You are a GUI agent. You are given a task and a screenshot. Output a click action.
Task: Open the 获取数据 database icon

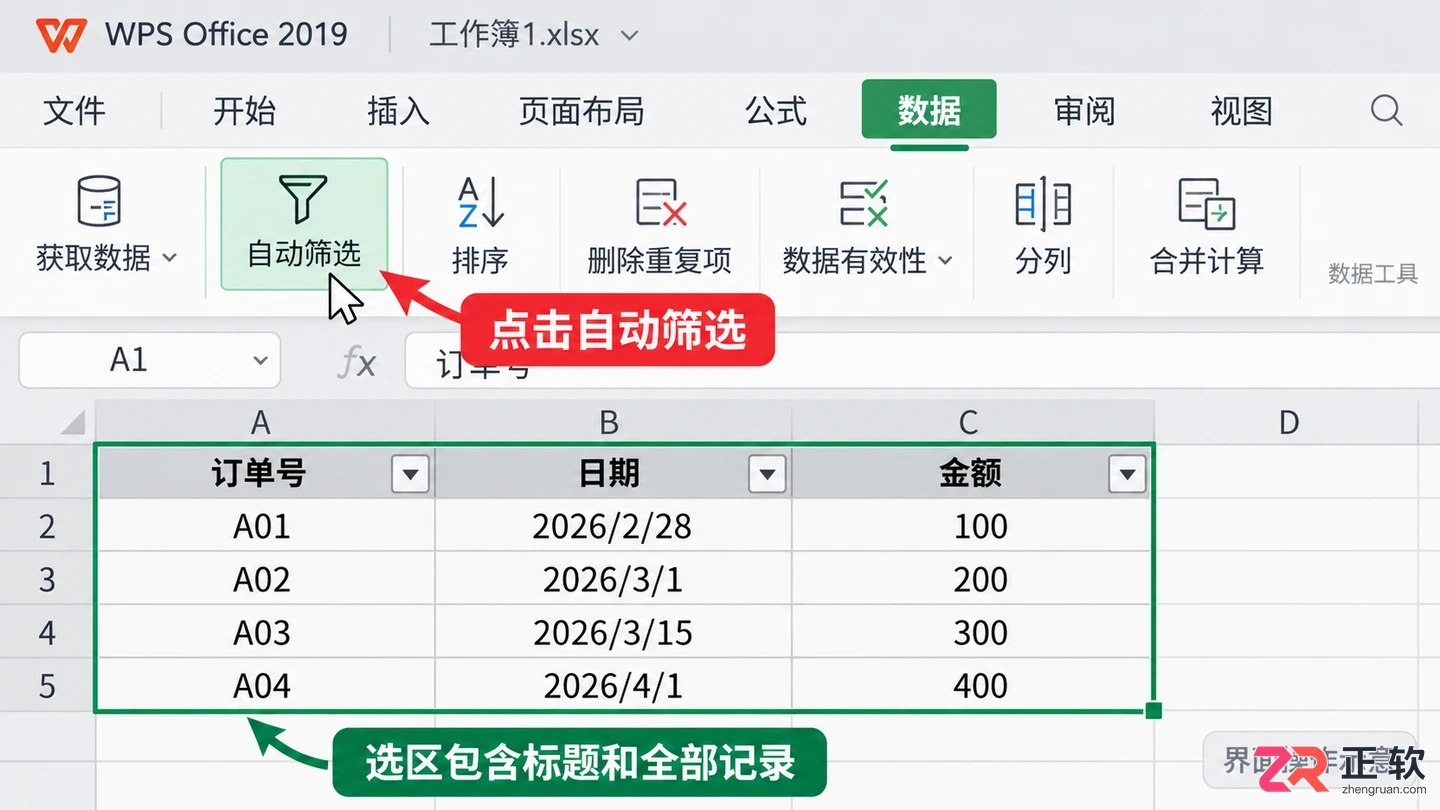[x=100, y=200]
